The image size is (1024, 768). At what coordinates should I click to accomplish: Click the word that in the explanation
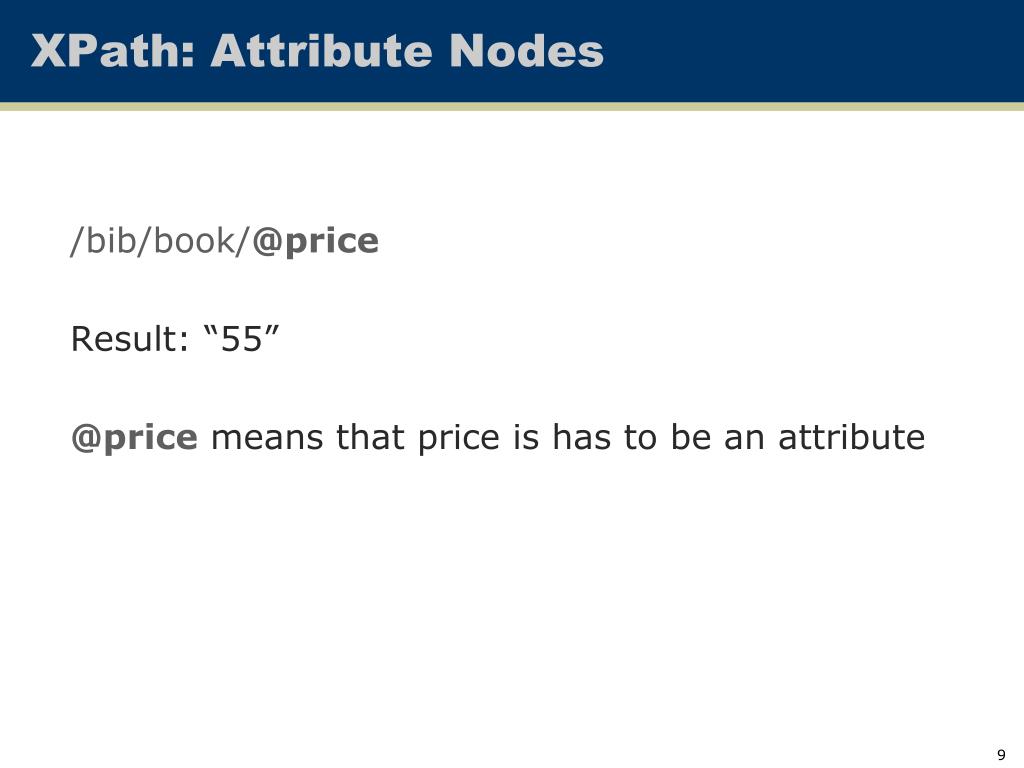[x=370, y=438]
